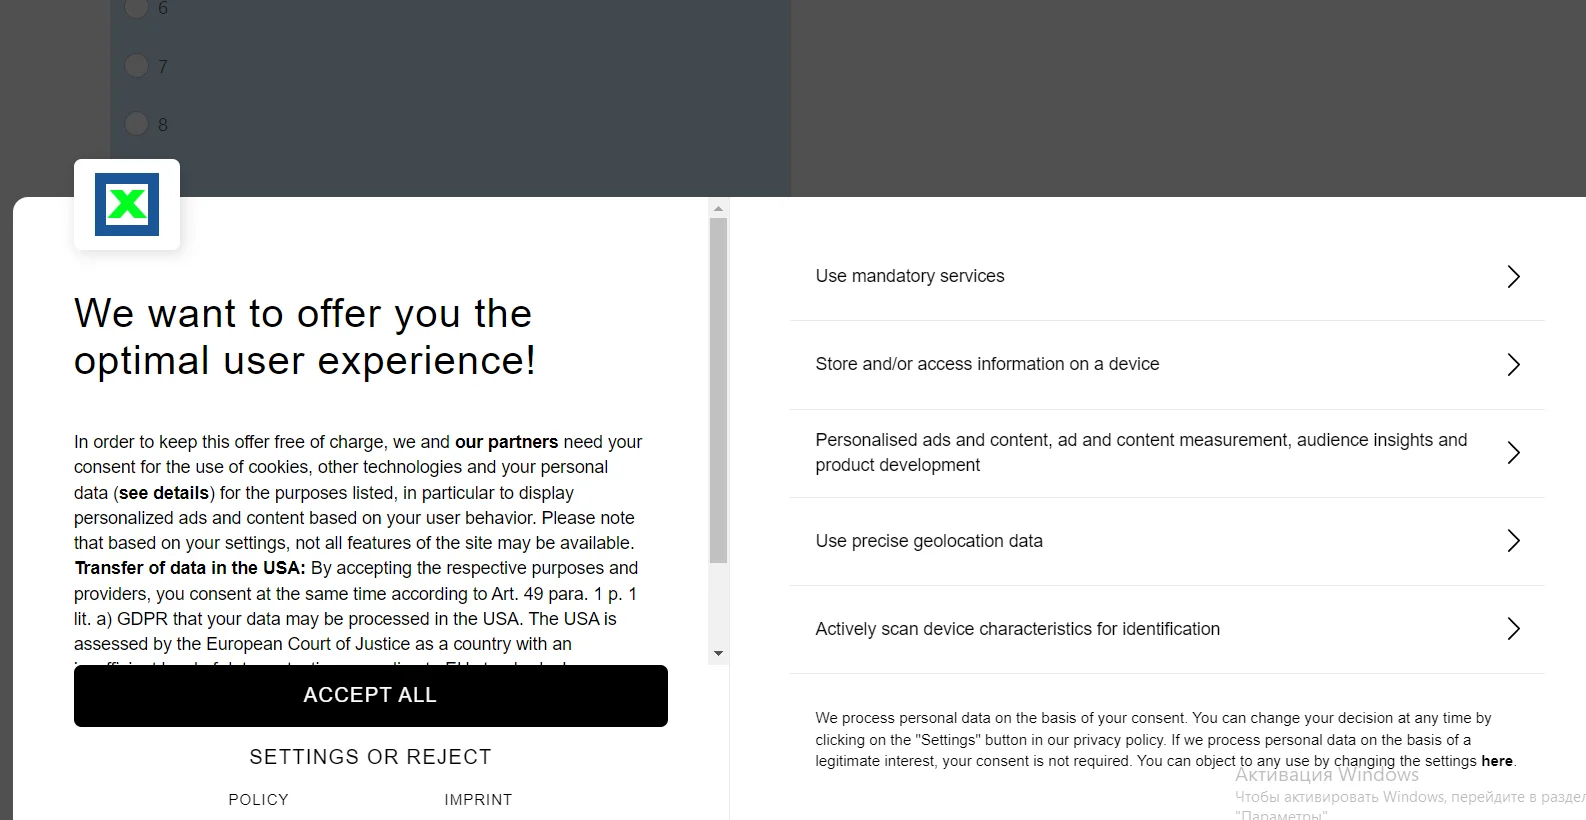The image size is (1586, 820).
Task: Click the green X logo icon
Action: pyautogui.click(x=127, y=204)
